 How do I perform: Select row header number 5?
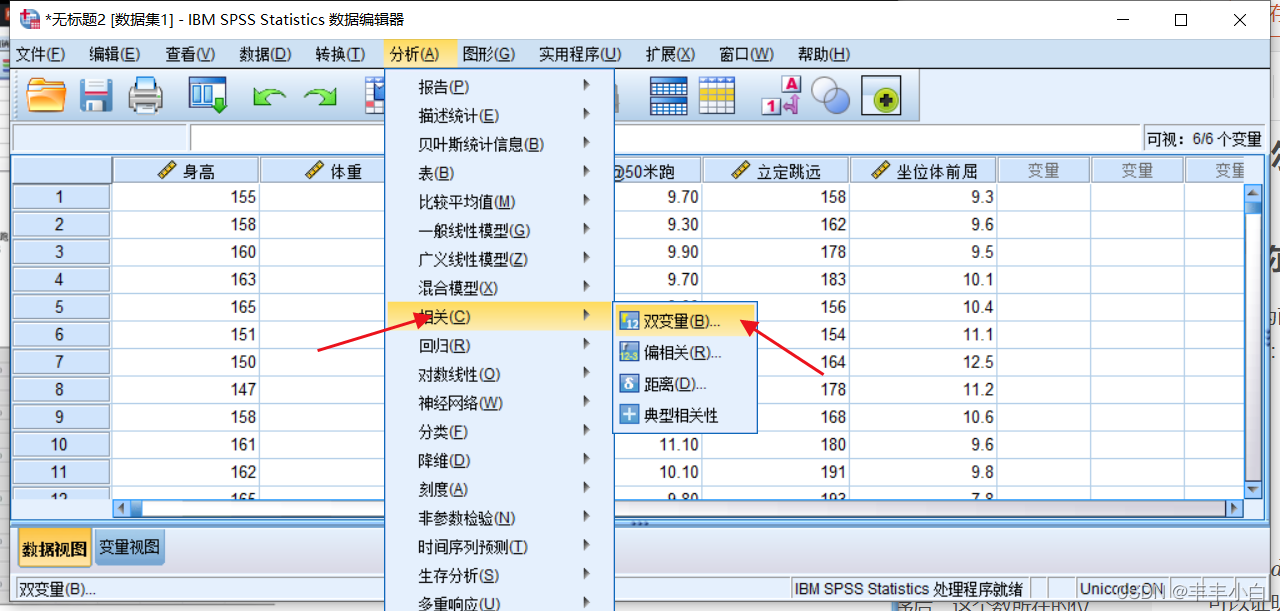[x=60, y=307]
